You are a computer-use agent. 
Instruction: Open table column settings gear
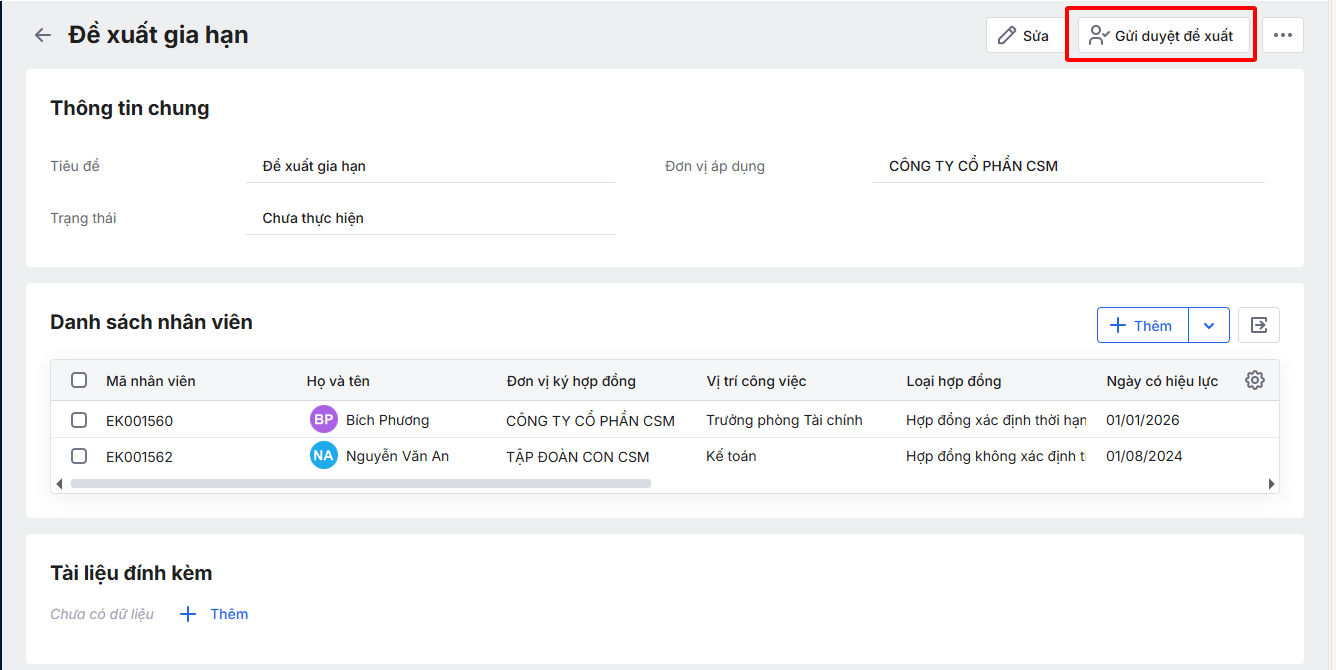pos(1255,380)
